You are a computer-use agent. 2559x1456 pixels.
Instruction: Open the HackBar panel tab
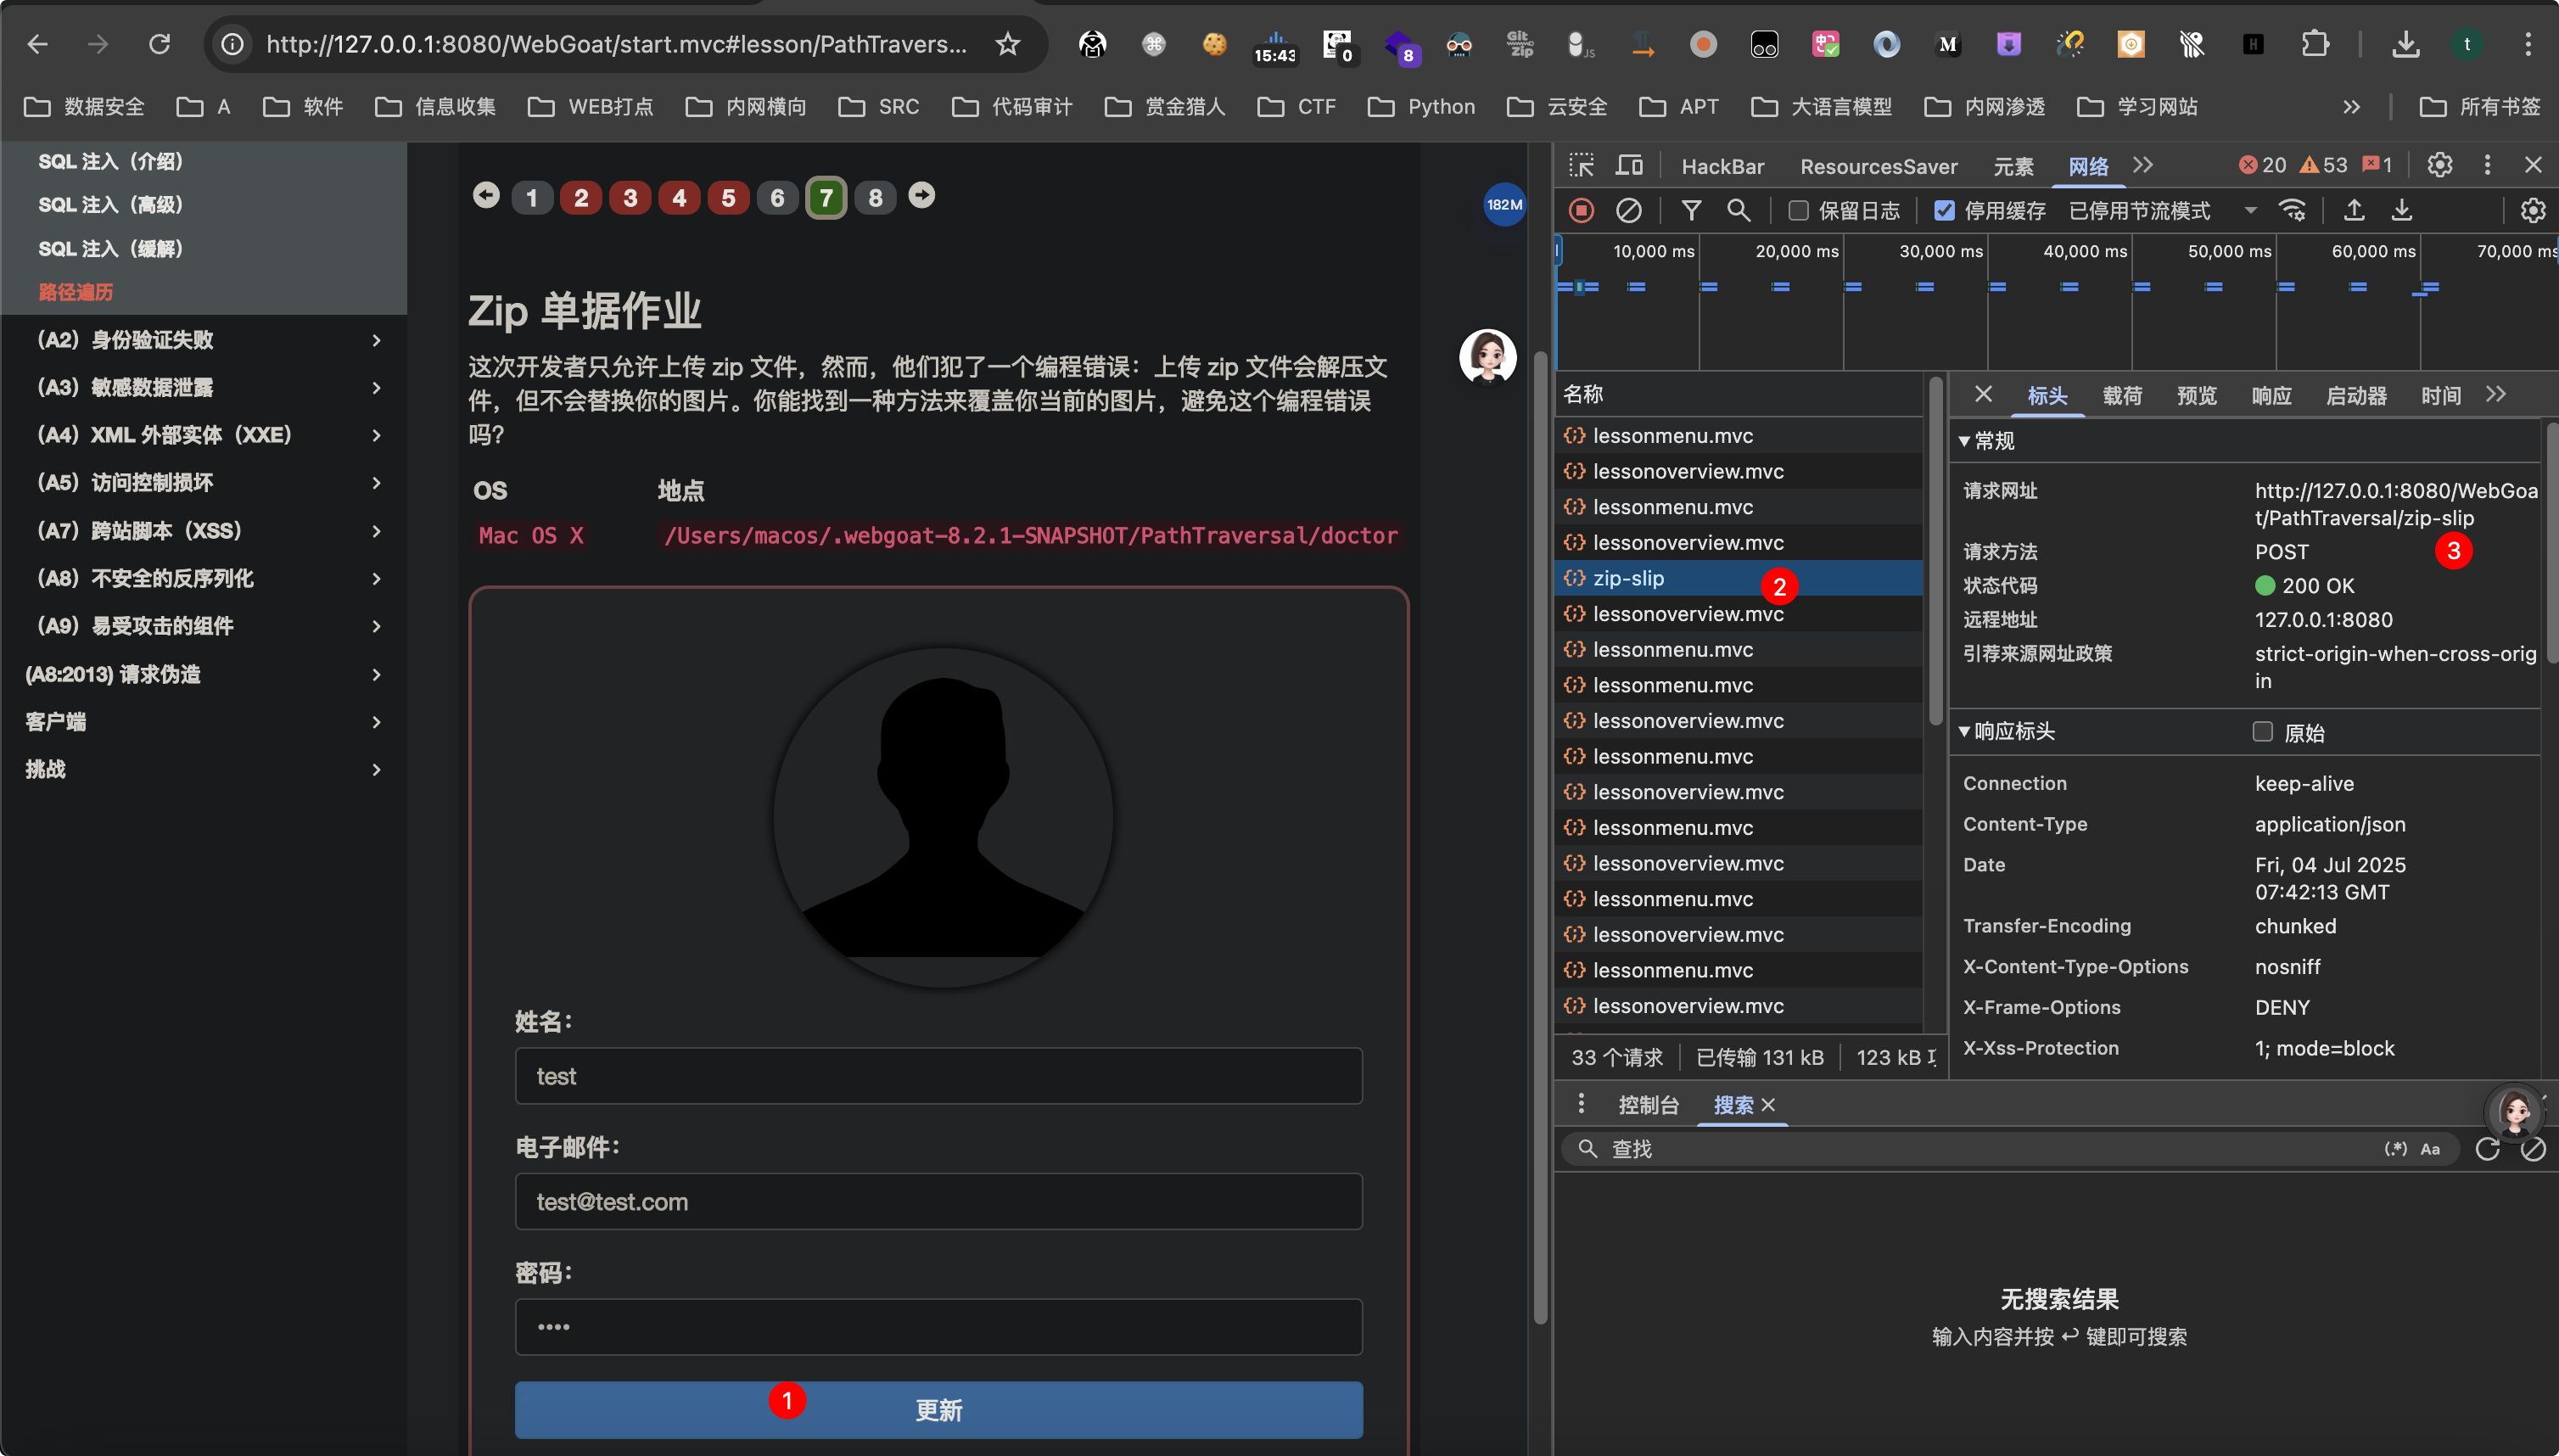1722,166
